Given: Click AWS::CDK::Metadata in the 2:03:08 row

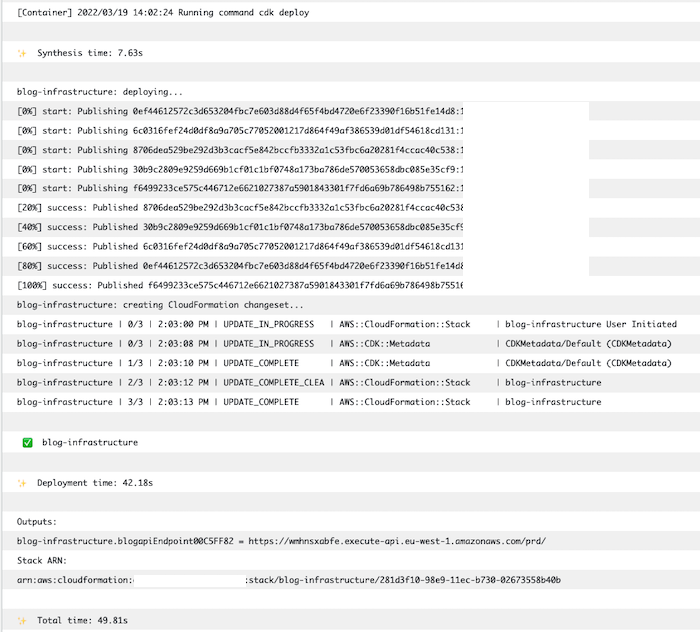Looking at the screenshot, I should click(385, 344).
